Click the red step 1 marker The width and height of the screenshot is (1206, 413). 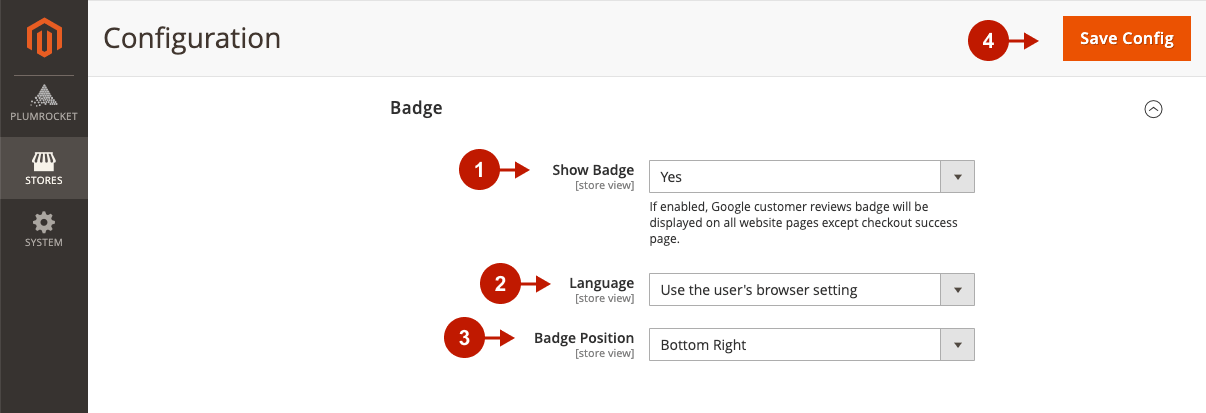coord(479,170)
